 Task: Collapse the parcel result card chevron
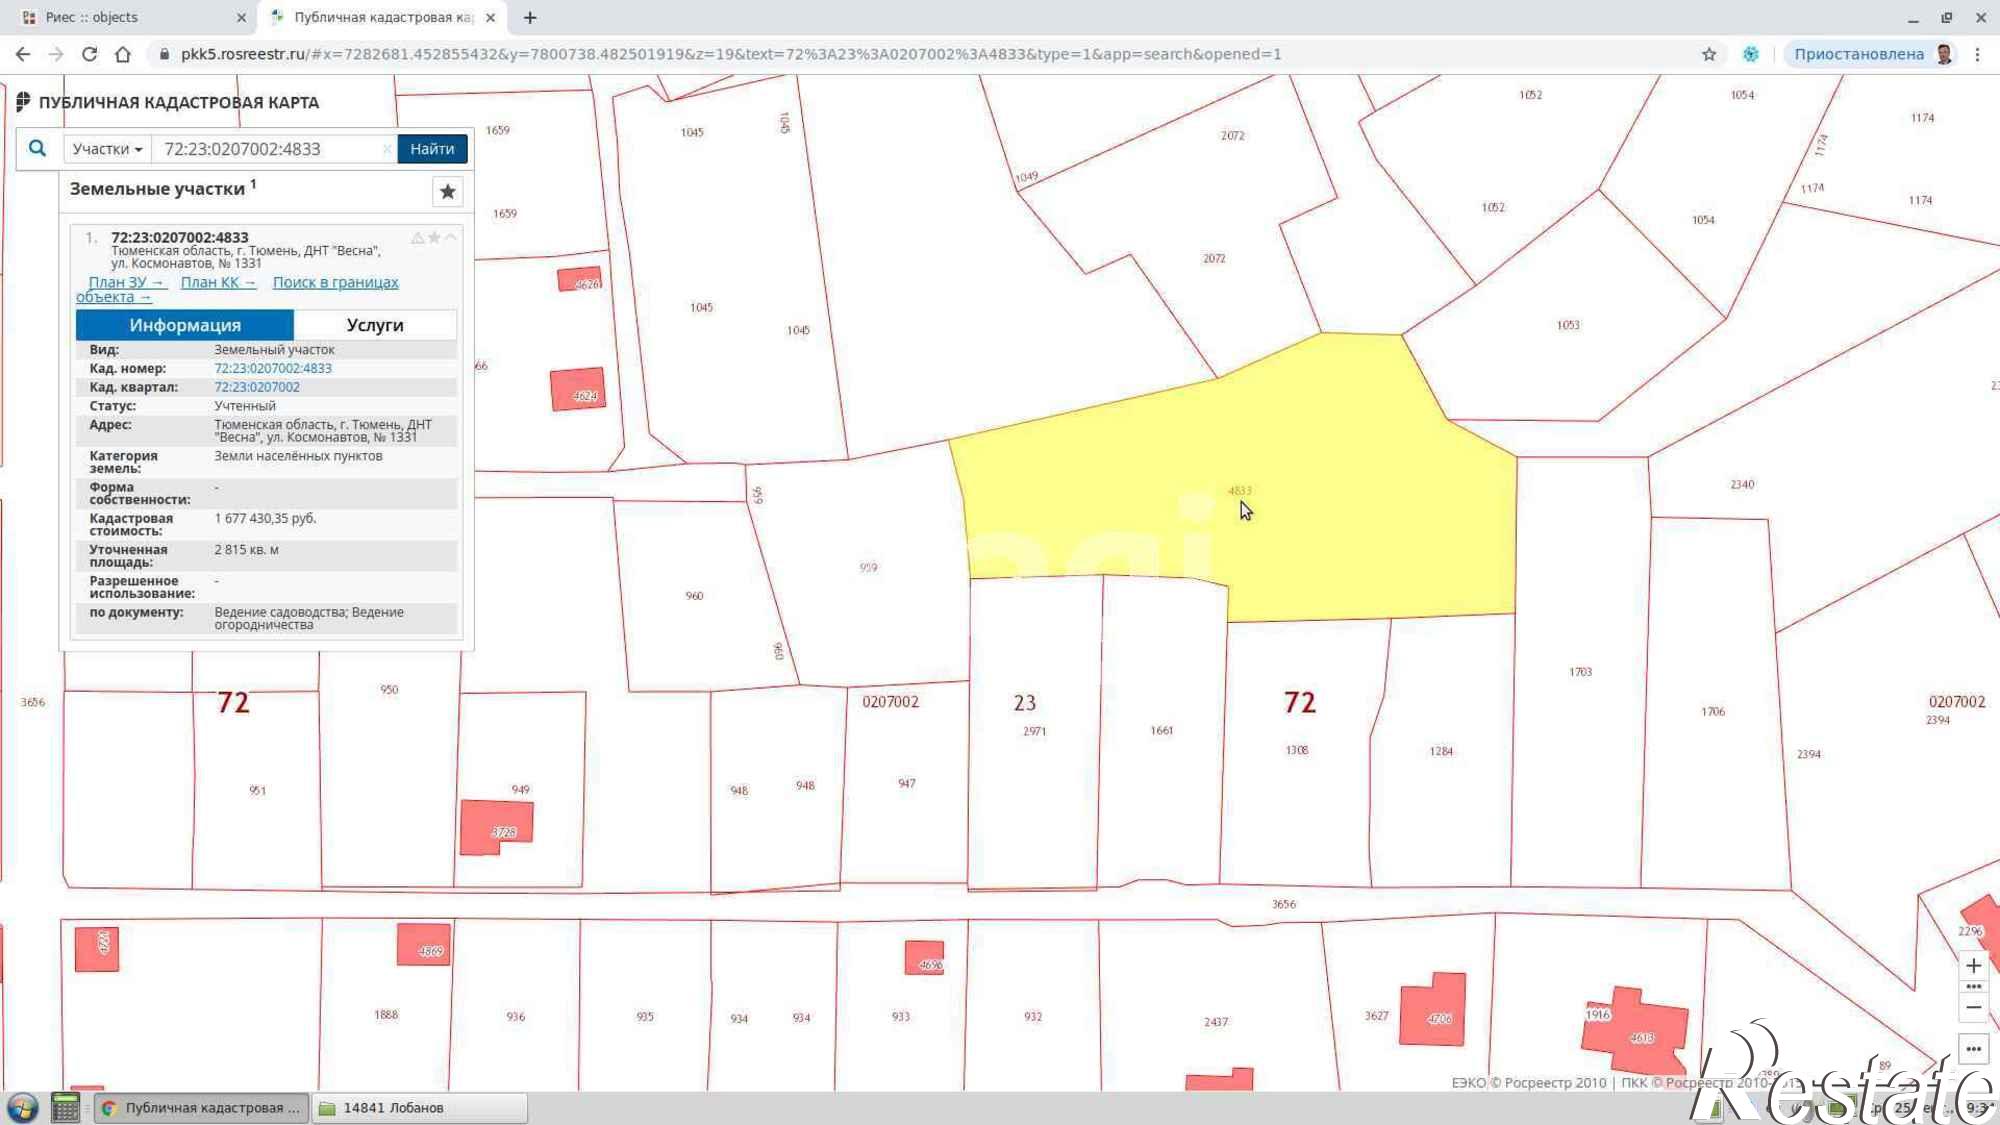pos(451,238)
